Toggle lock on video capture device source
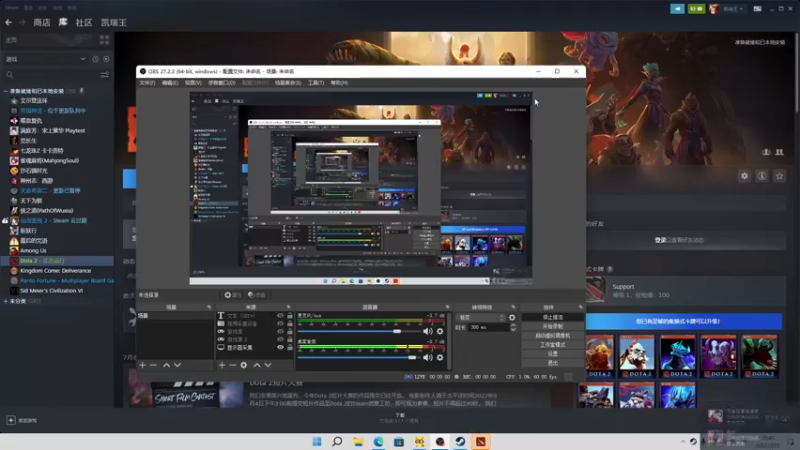This screenshot has width=800, height=450. 290,323
